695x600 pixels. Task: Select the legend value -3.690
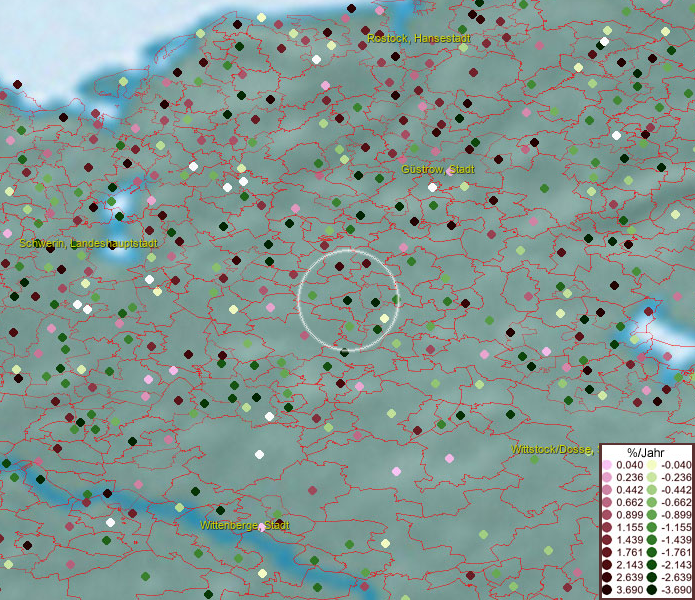[676, 590]
